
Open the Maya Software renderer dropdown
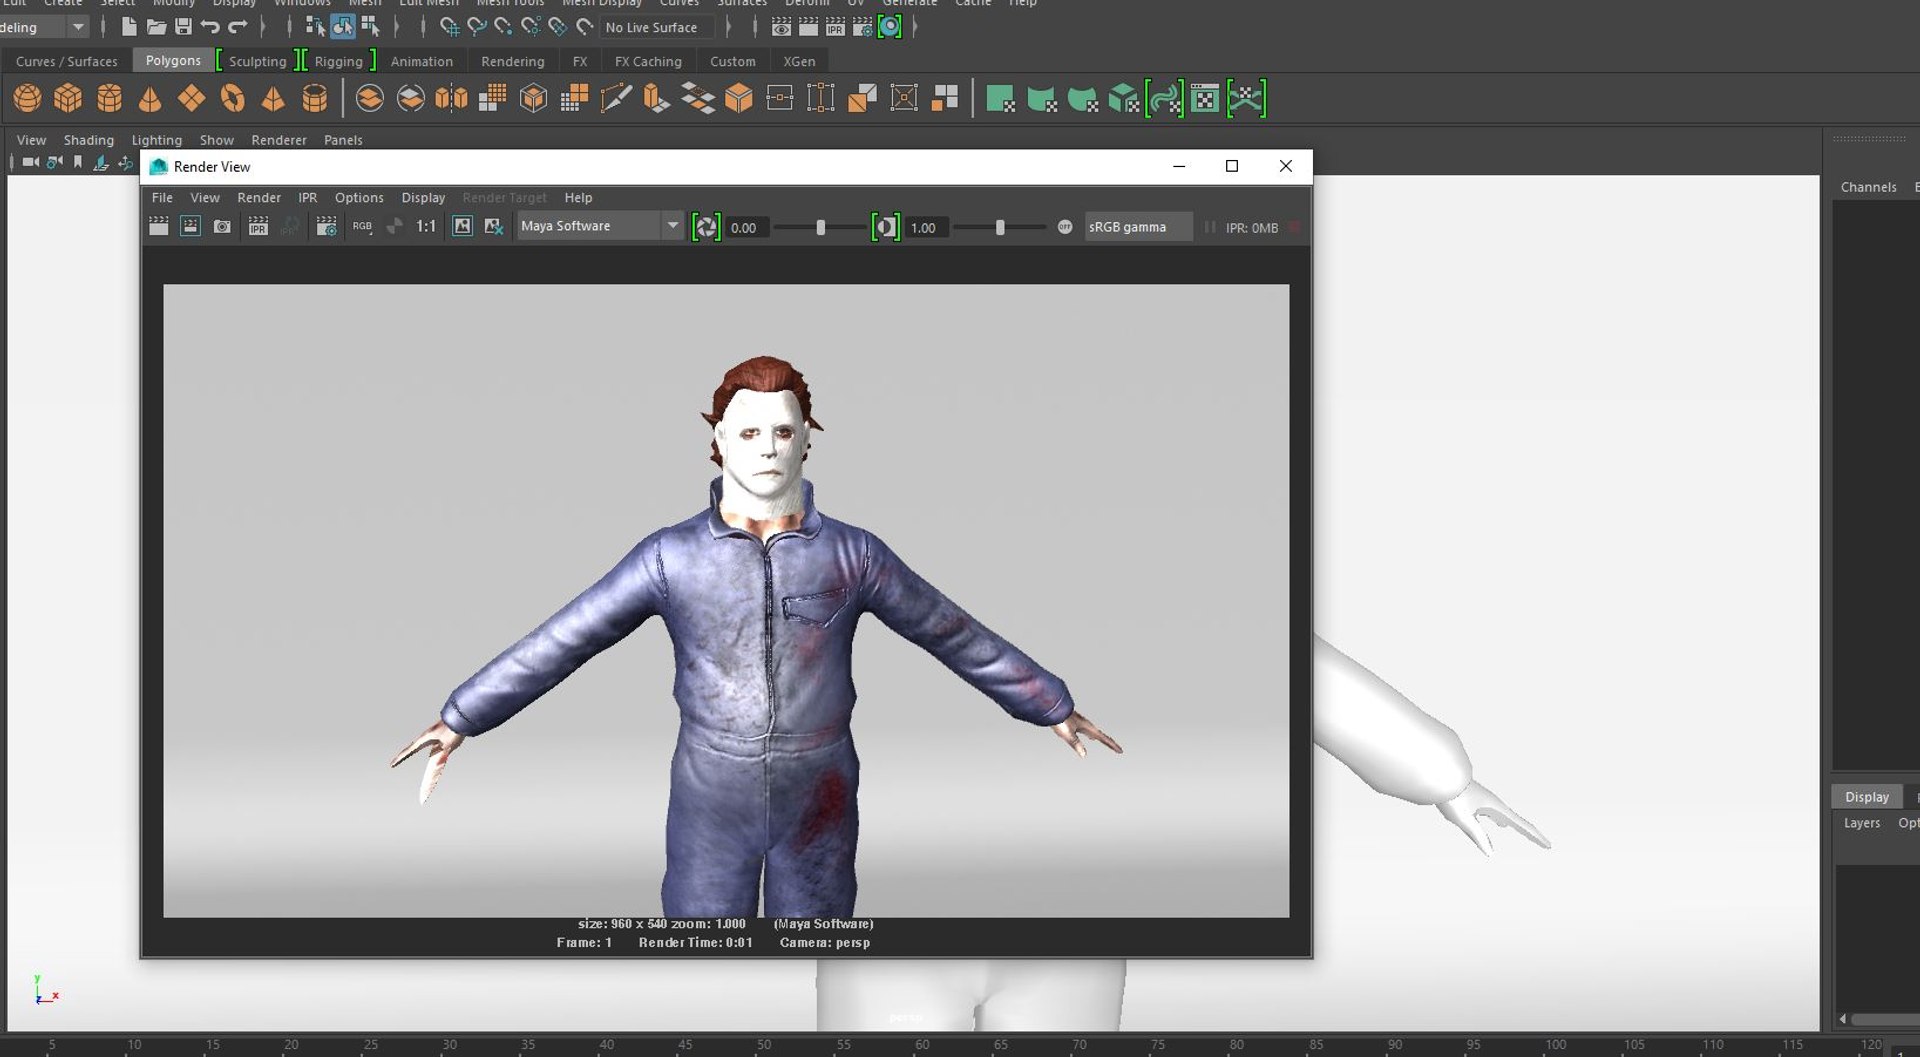[600, 227]
